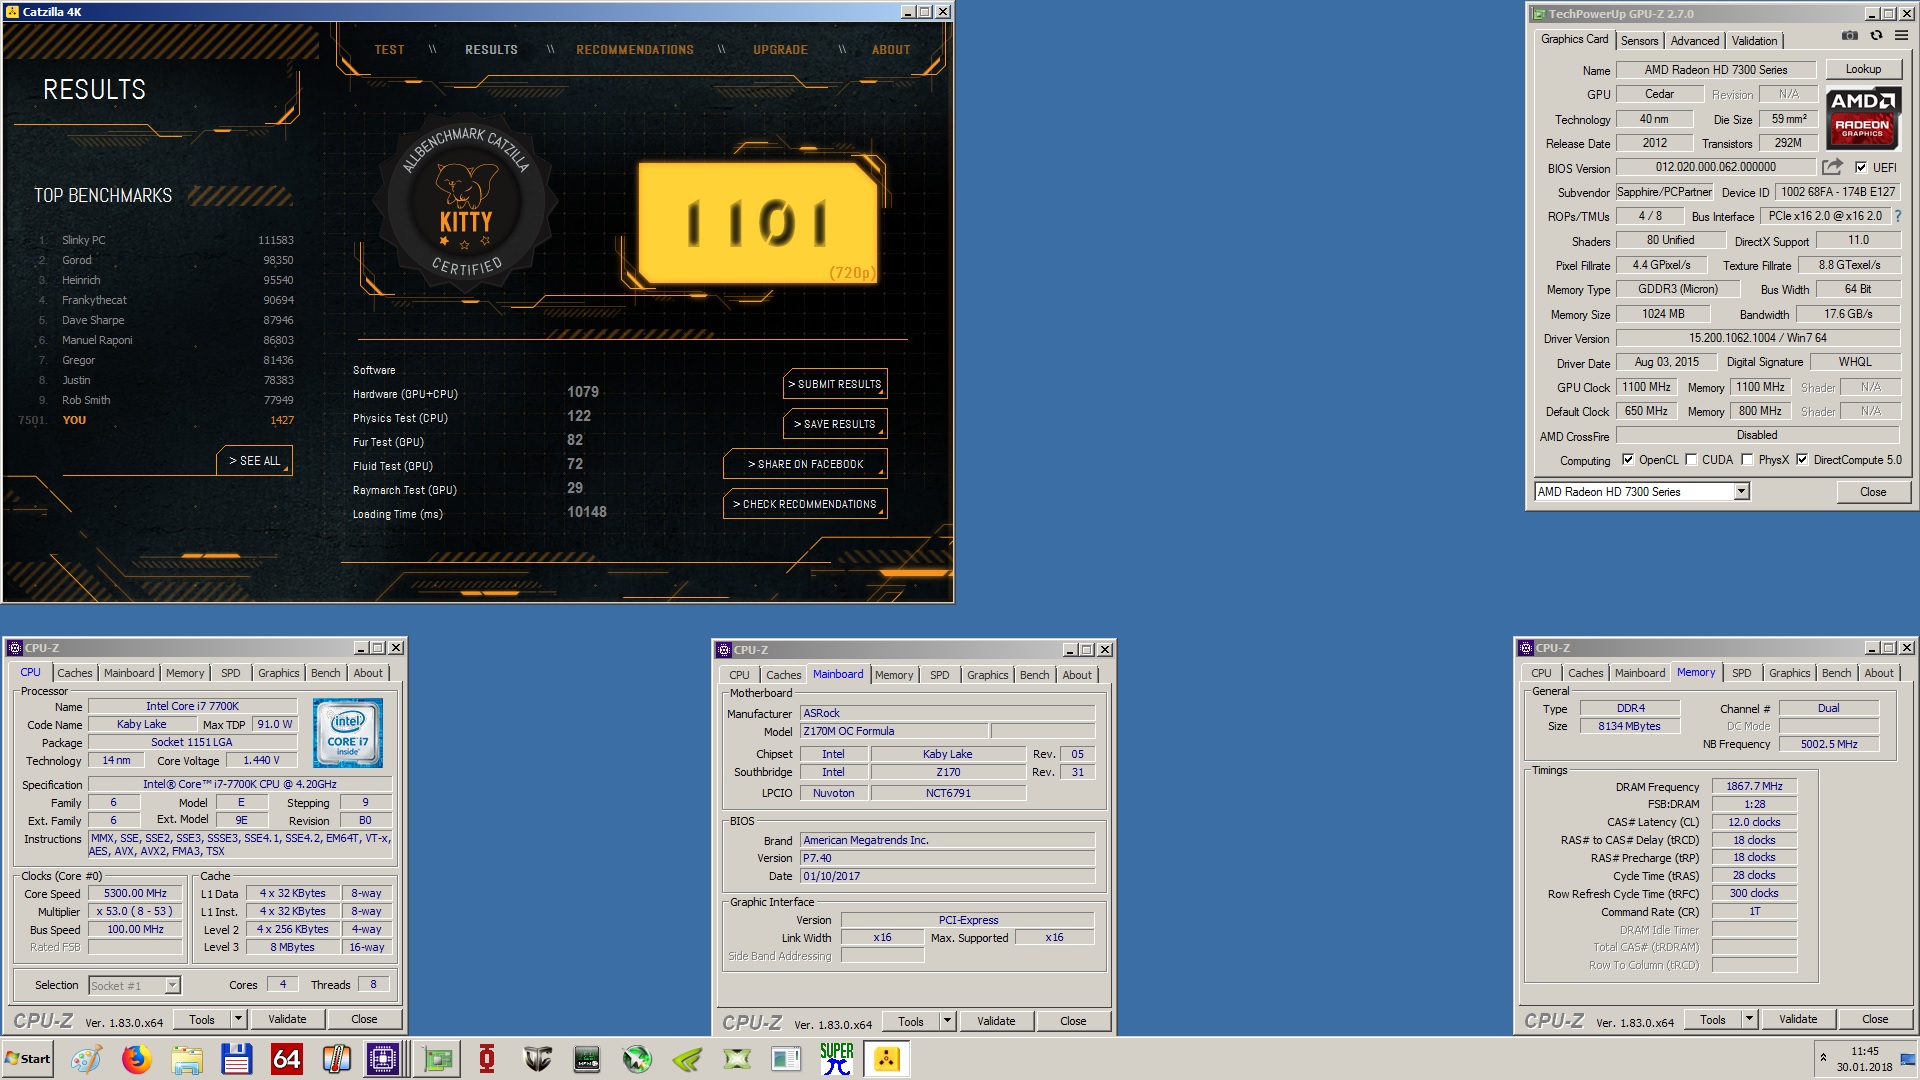Open the Socket #1 selection dropdown
Screen dimensions: 1920x1080
(x=172, y=985)
